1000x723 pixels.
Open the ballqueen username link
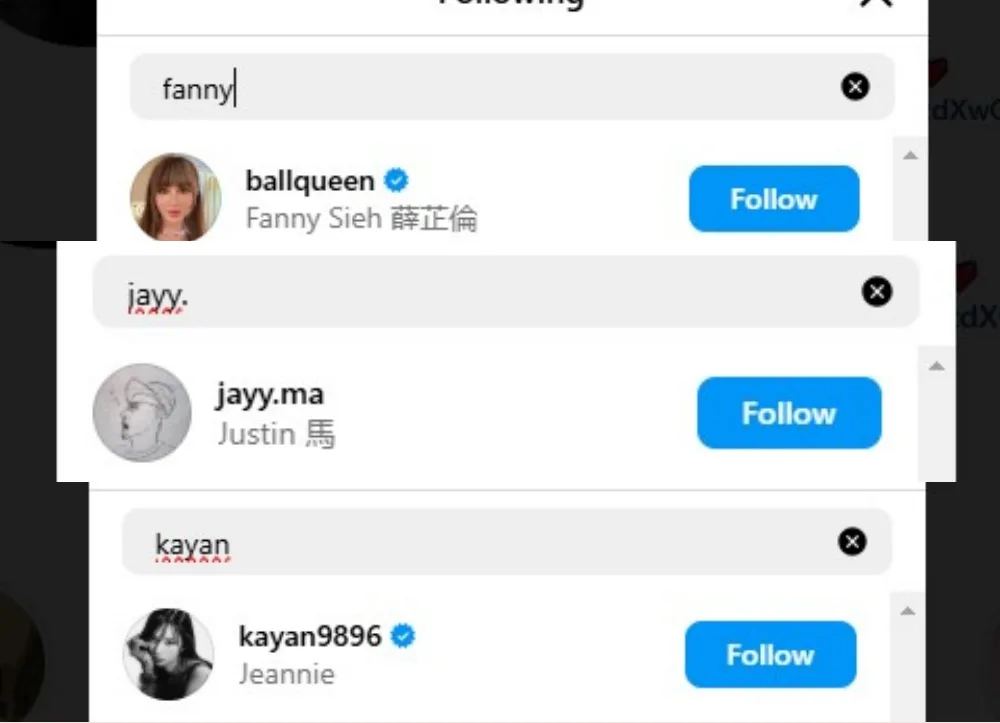click(310, 181)
